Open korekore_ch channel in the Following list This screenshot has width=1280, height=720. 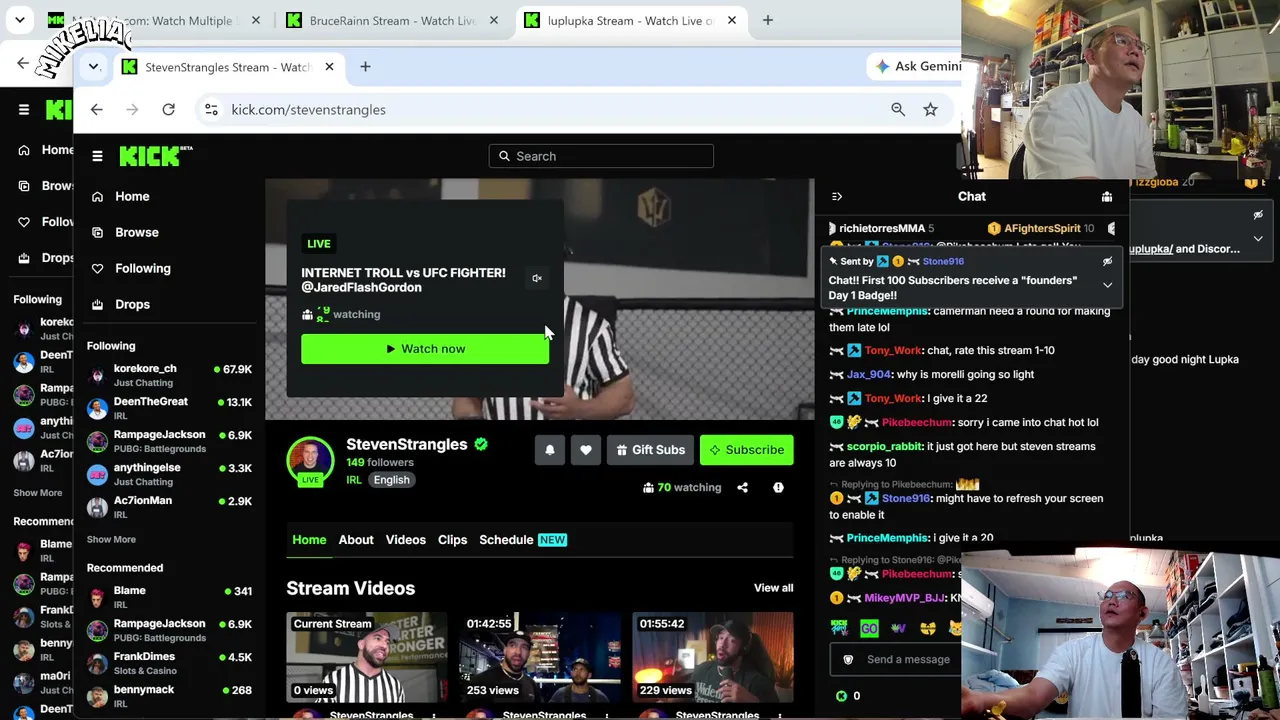point(169,375)
